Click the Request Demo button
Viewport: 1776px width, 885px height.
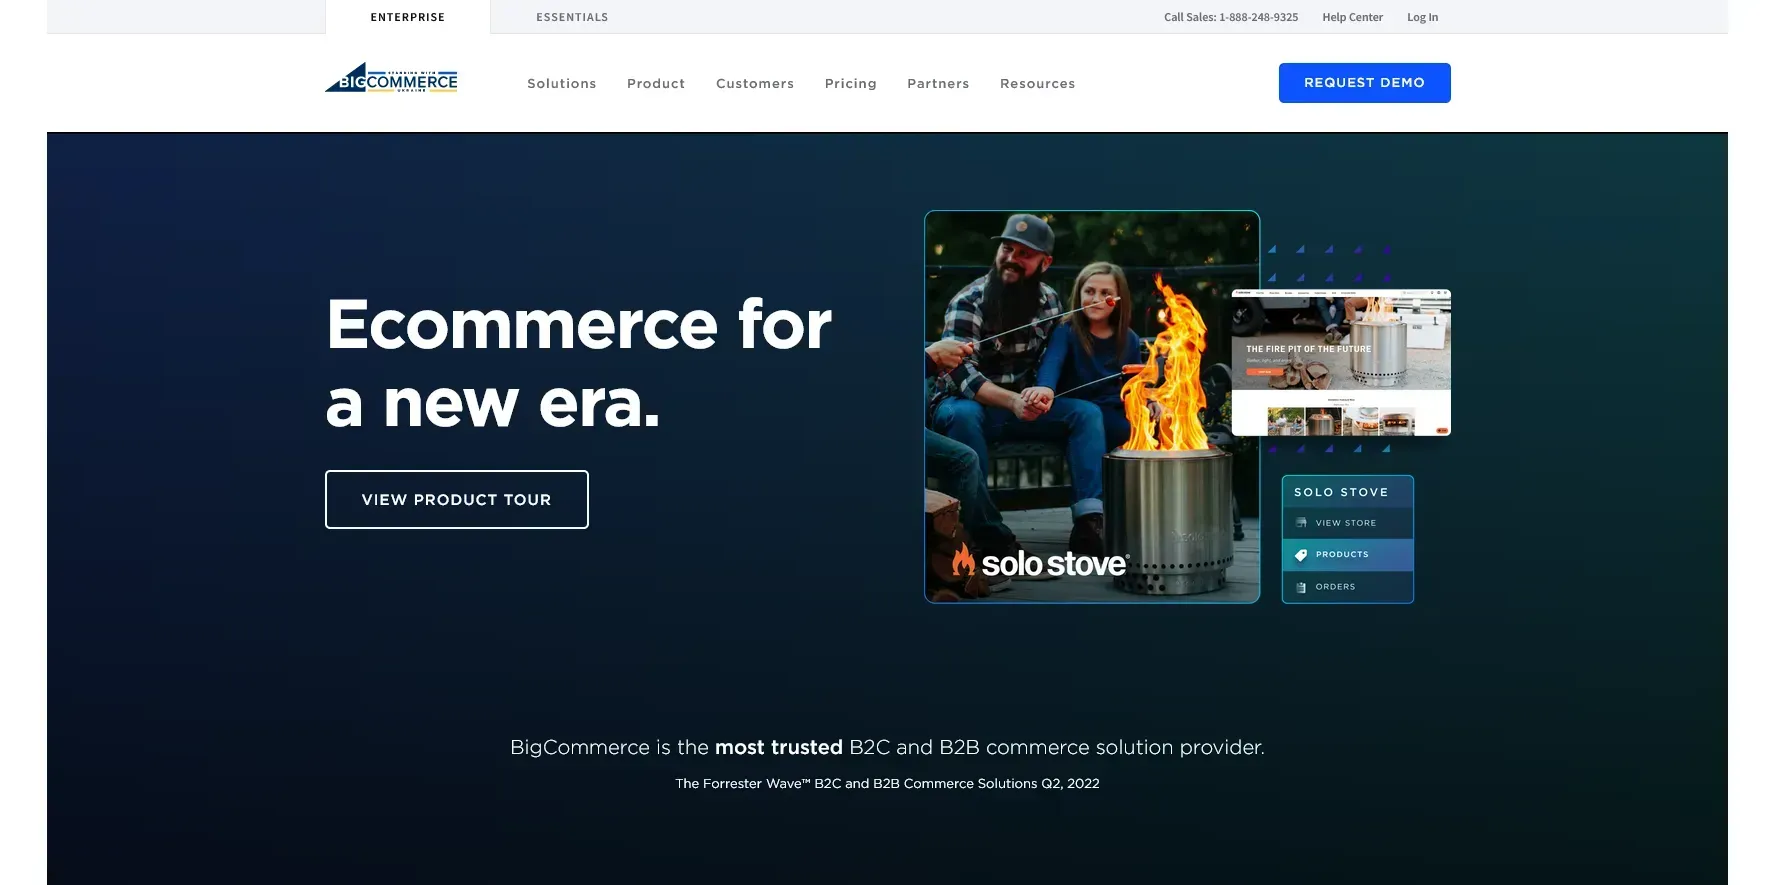tap(1364, 83)
